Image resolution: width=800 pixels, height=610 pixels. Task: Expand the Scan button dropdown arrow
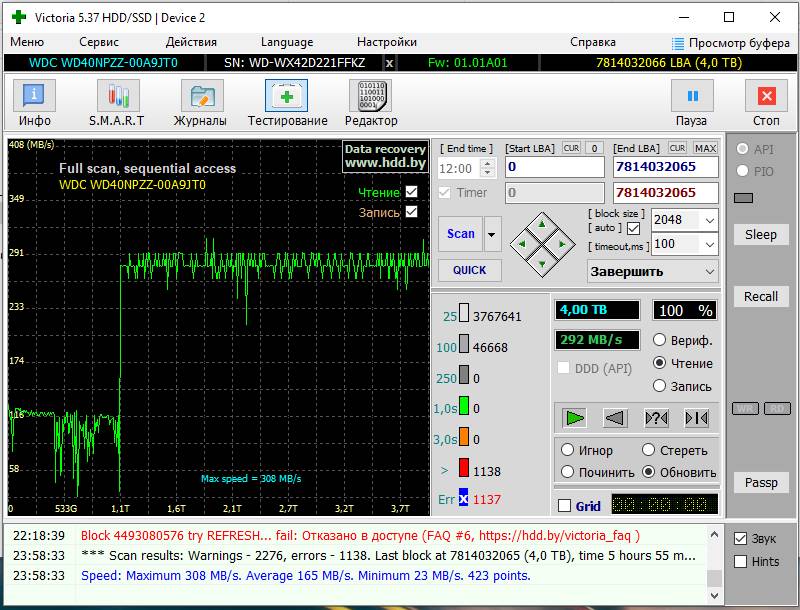pos(491,234)
